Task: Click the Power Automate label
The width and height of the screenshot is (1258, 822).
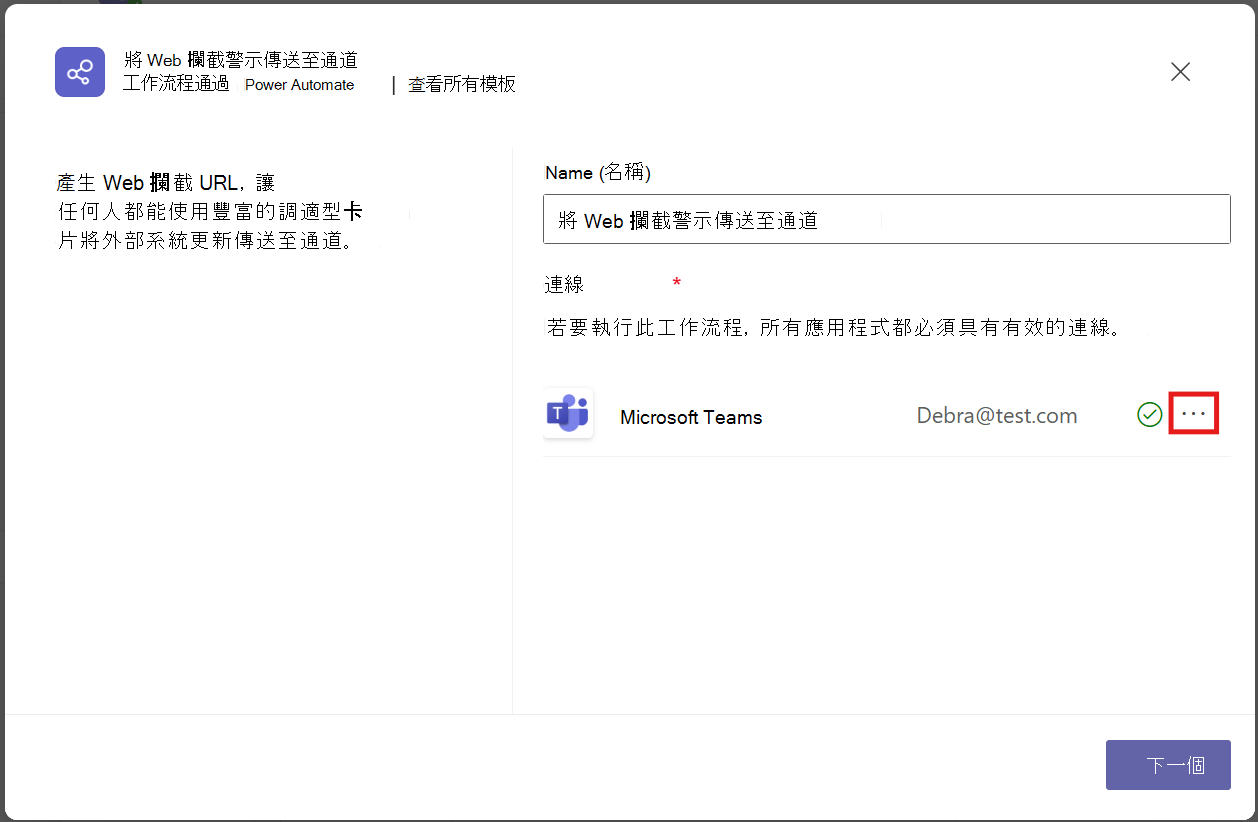Action: click(x=300, y=85)
